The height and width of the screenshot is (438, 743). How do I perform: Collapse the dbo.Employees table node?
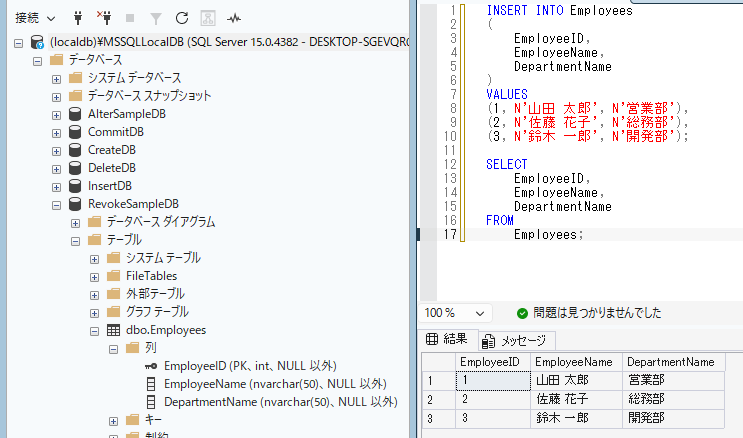pyautogui.click(x=94, y=331)
